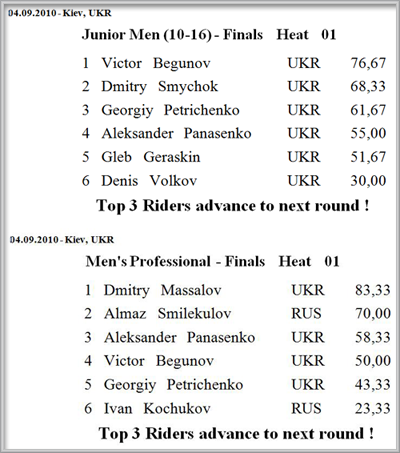Screen dimensions: 400x453
Task: Click Gleb Geraskin's row
Action: pos(234,157)
